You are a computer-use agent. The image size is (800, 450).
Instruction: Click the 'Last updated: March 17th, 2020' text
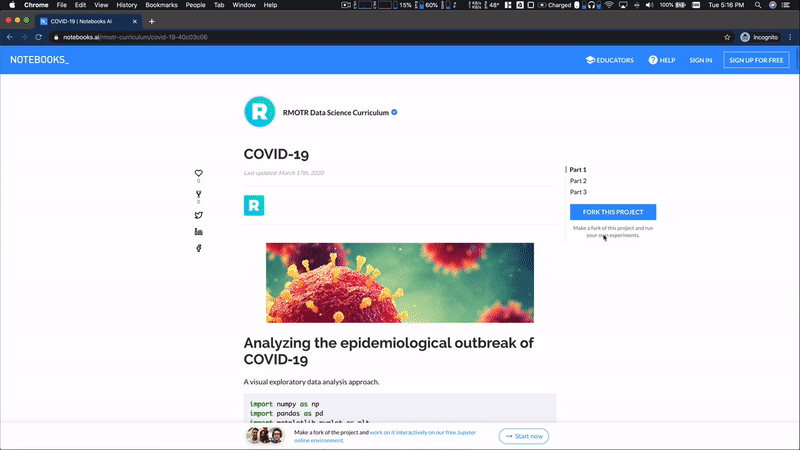(x=284, y=173)
